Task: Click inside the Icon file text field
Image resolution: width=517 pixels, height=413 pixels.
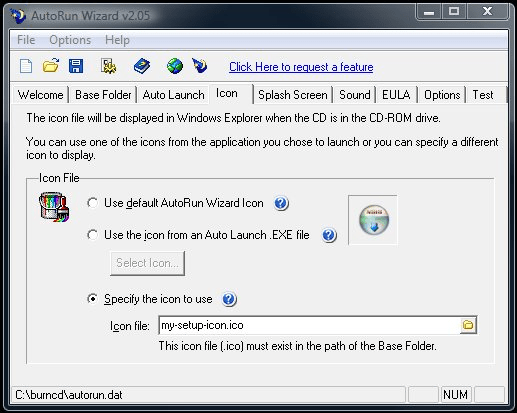Action: [x=309, y=325]
